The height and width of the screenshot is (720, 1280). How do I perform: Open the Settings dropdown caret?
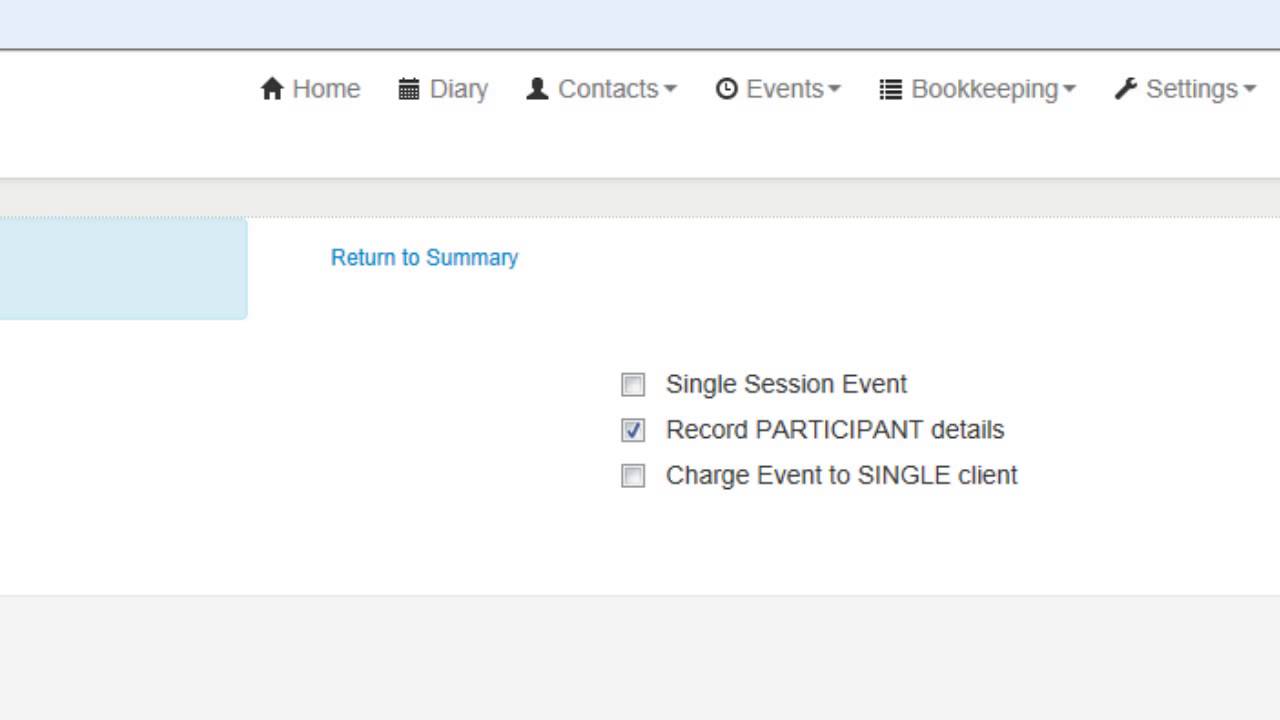[1249, 89]
